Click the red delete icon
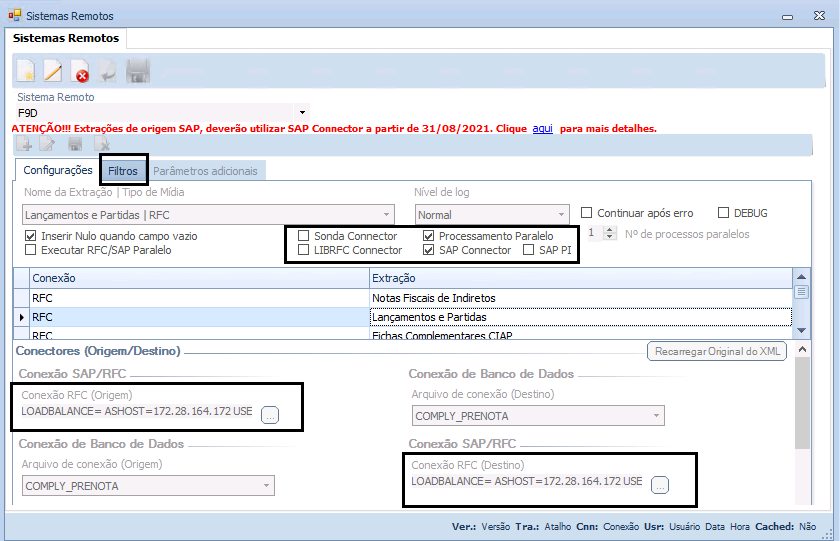 pos(81,72)
